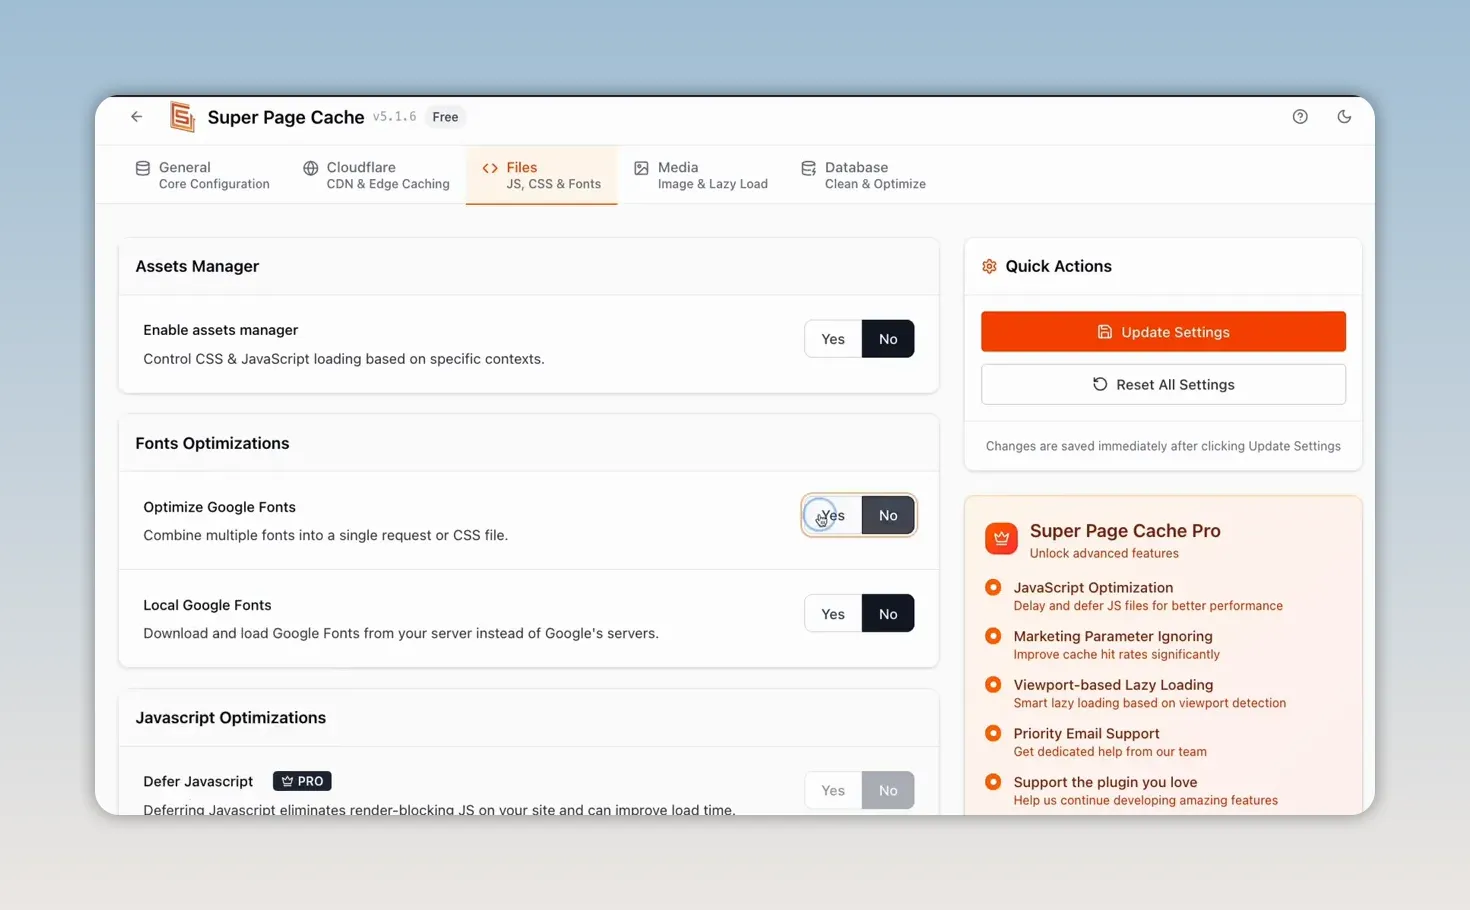Switch to the Database Clean & Optimize tab
The width and height of the screenshot is (1470, 910).
coord(863,175)
